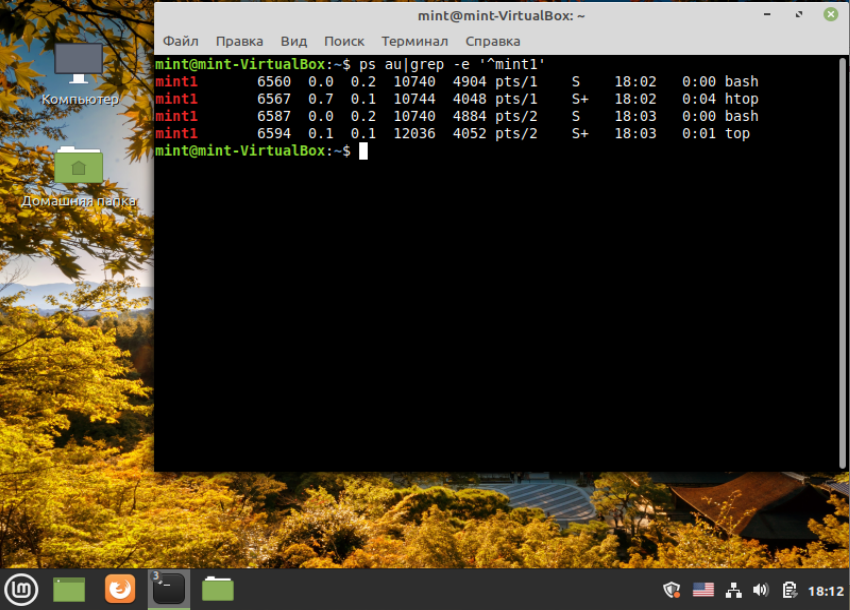Viewport: 850px width, 610px height.
Task: Minimize the terminal window
Action: (x=767, y=15)
